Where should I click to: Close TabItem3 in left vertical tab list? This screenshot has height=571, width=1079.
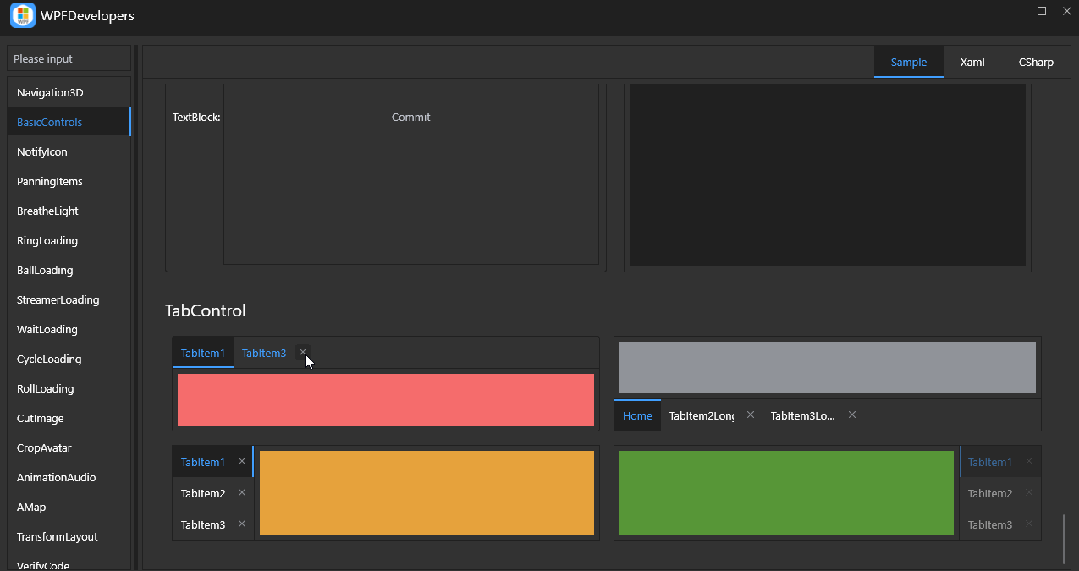click(x=242, y=524)
